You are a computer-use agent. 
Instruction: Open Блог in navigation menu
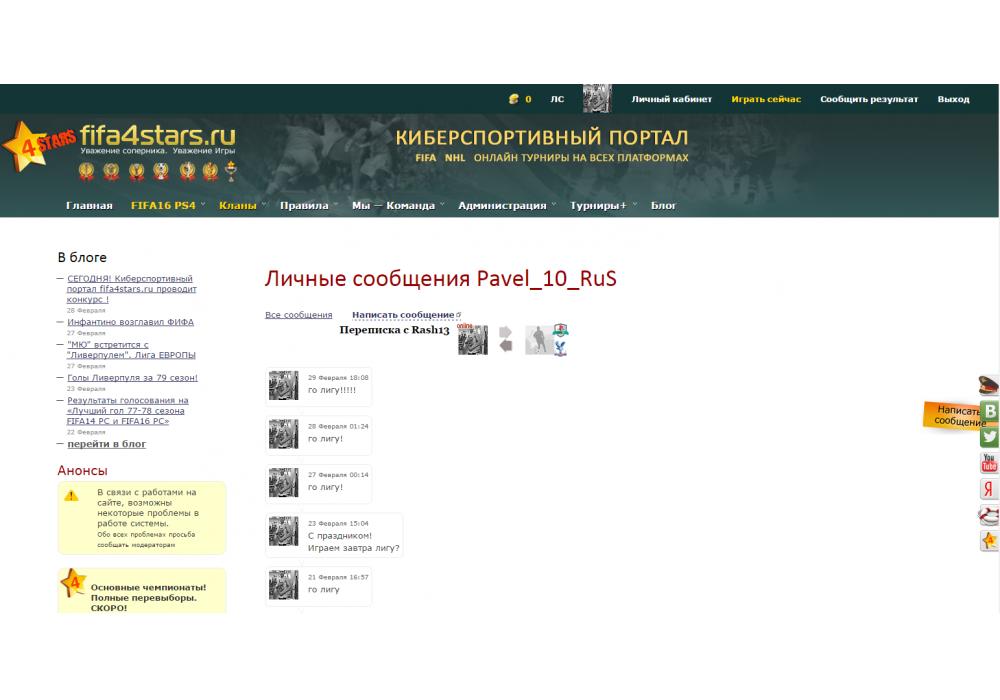coord(663,205)
